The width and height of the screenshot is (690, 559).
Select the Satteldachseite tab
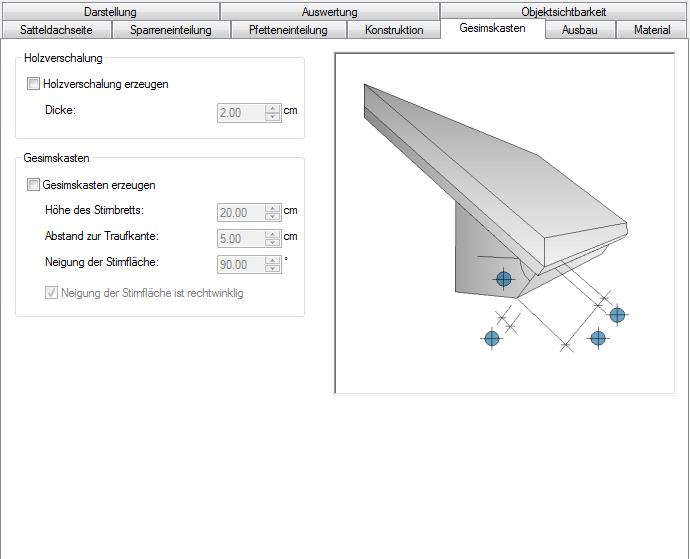(56, 30)
